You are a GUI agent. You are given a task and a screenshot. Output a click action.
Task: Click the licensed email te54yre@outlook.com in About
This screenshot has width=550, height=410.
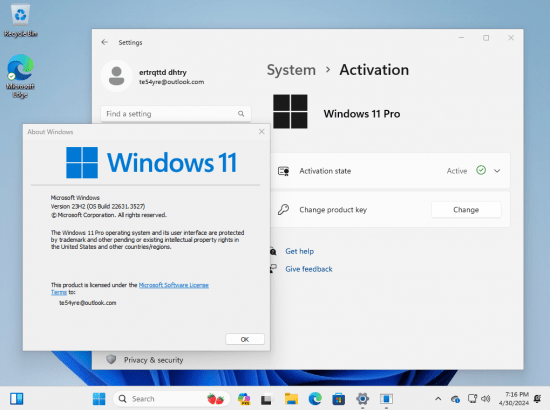pyautogui.click(x=87, y=303)
